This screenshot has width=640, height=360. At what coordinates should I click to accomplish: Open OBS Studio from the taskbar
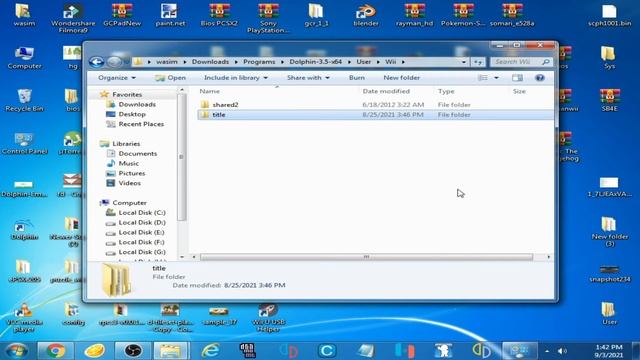133,350
